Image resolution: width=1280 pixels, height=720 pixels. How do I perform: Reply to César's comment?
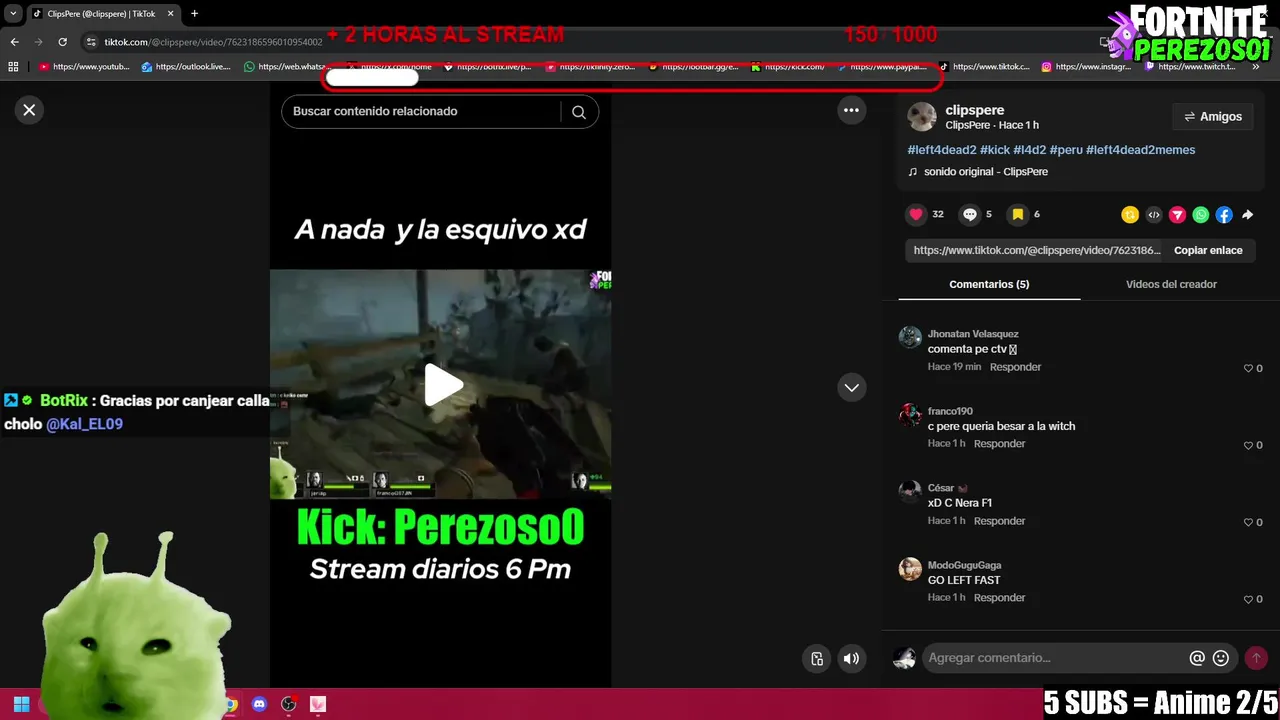[x=999, y=521]
